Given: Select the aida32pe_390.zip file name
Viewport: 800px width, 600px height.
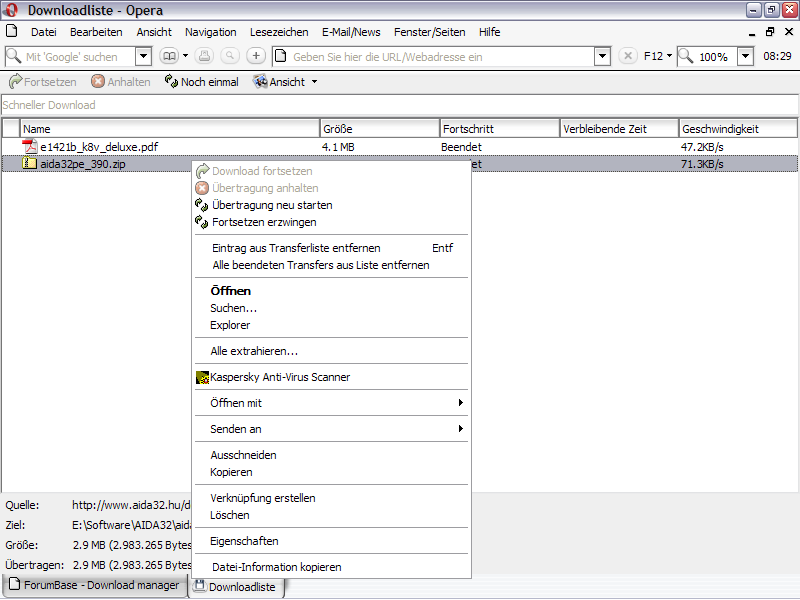Looking at the screenshot, I should pyautogui.click(x=83, y=164).
